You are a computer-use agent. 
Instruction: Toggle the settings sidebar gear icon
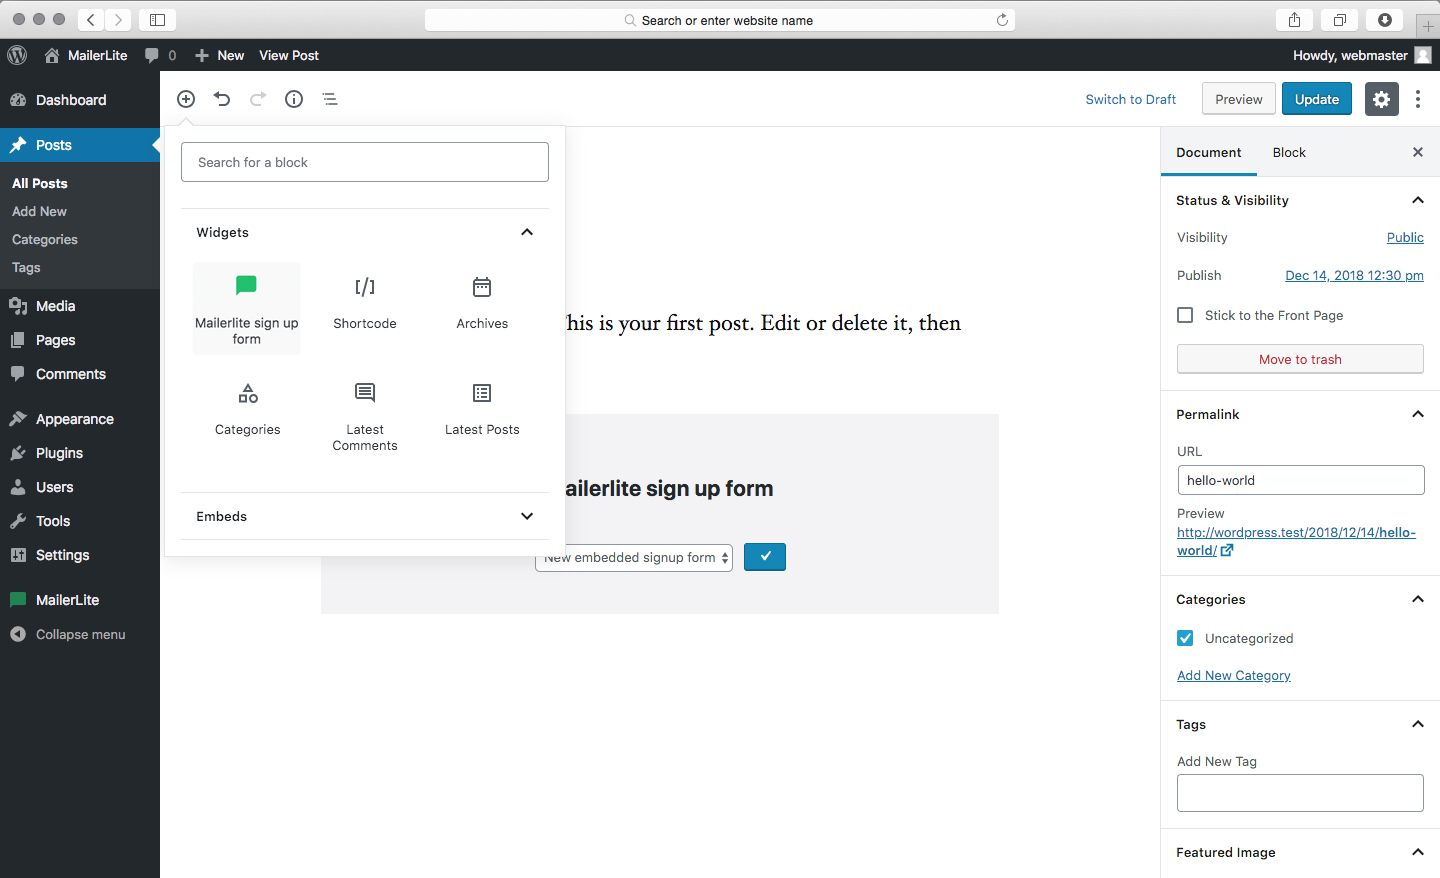(1381, 99)
